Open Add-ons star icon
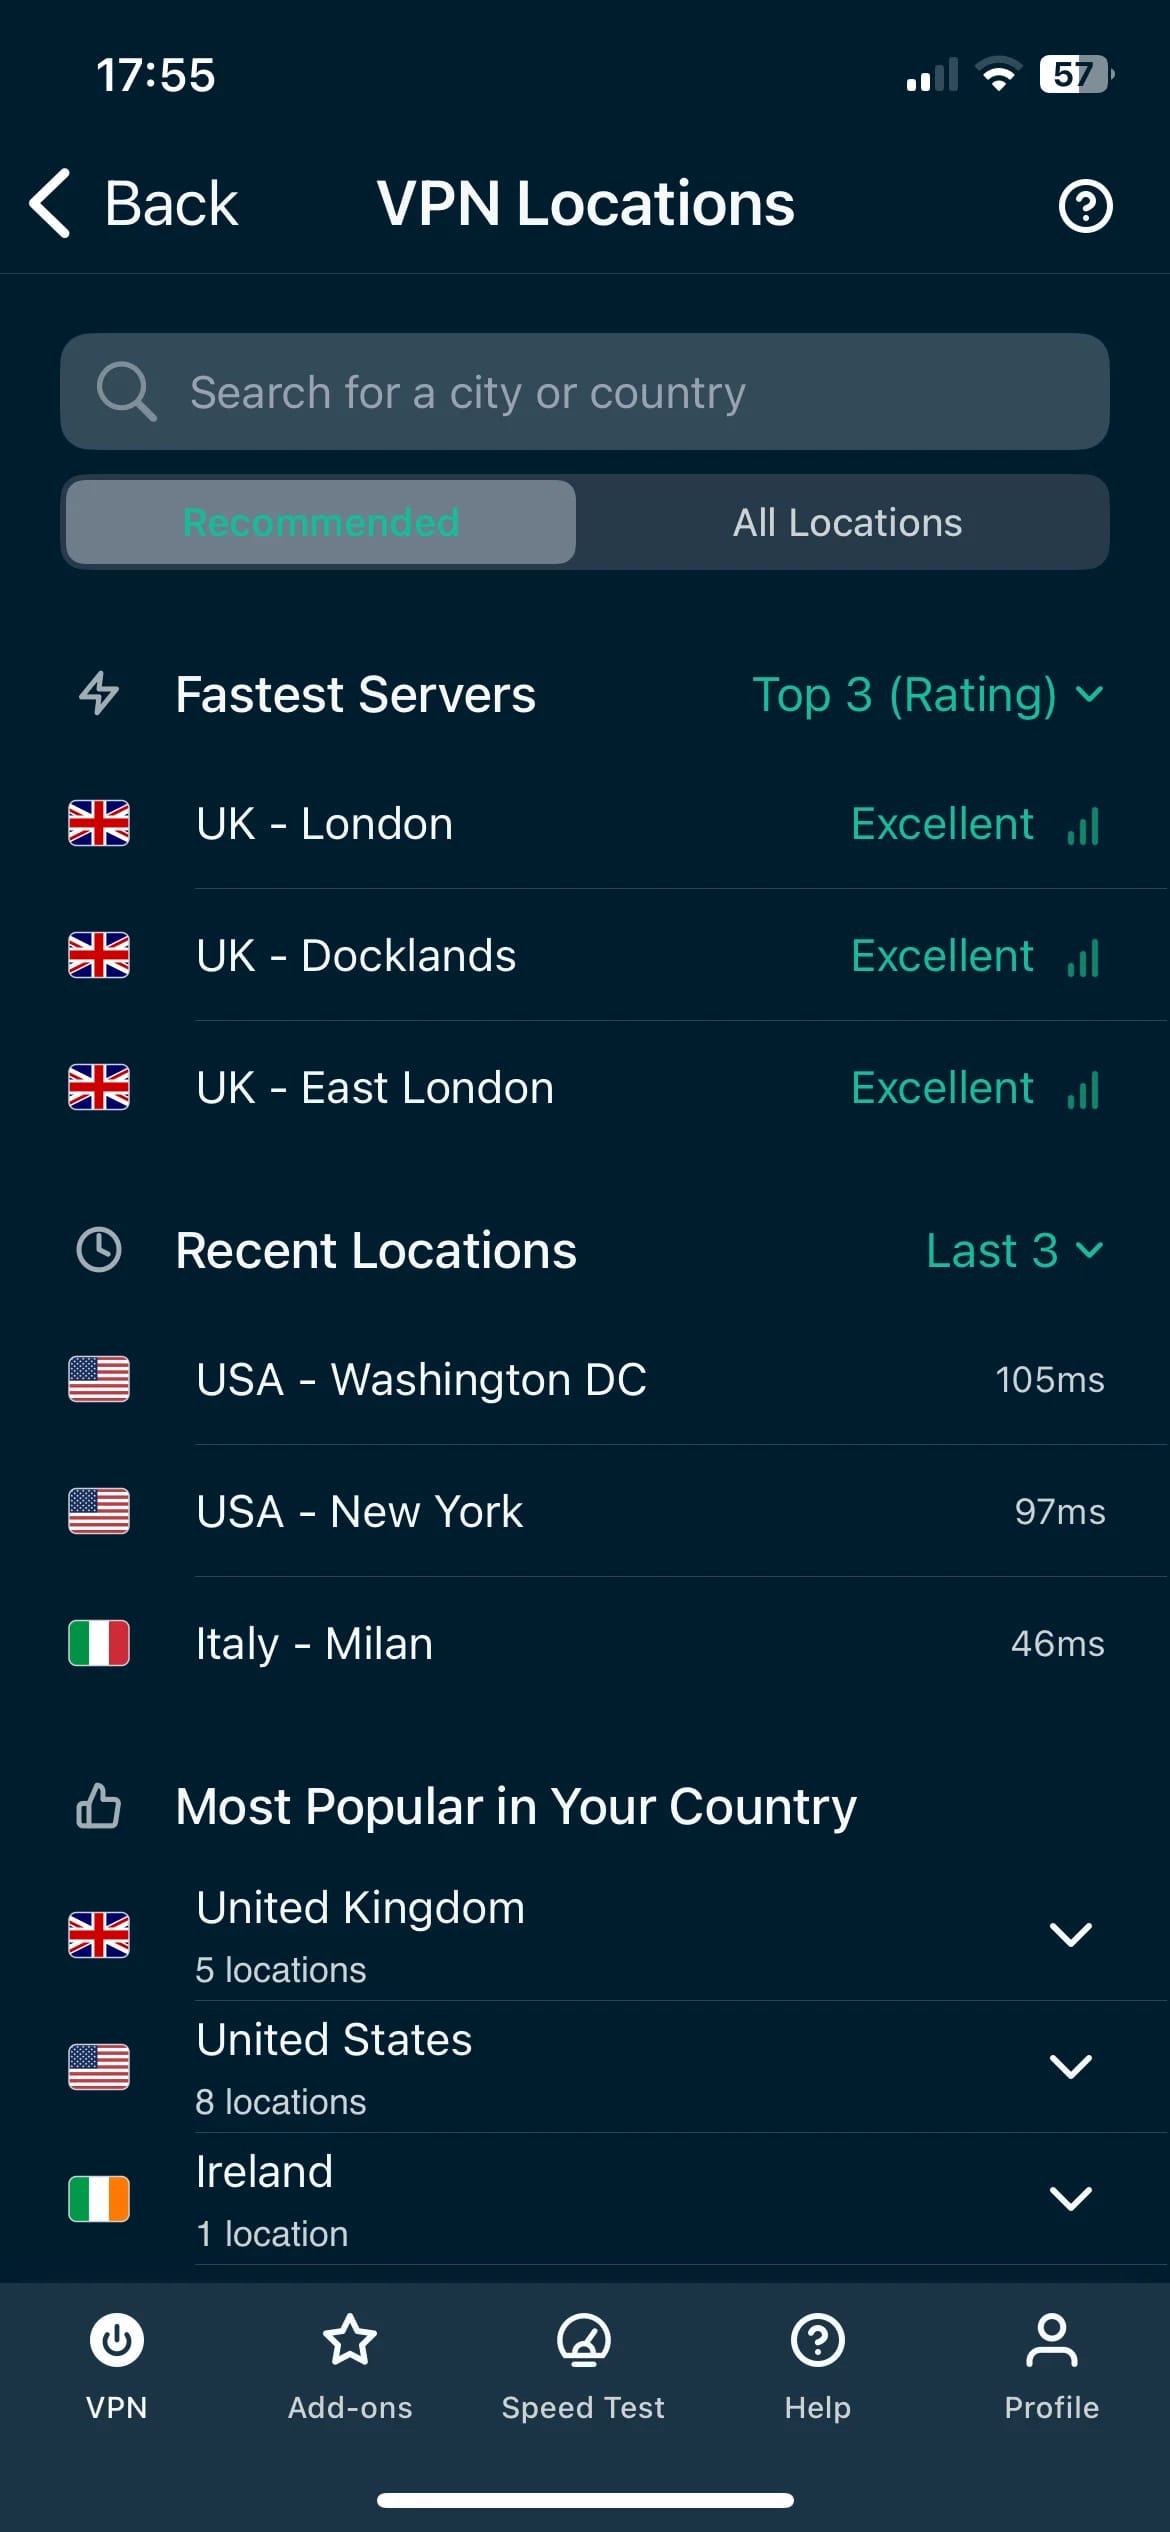Image resolution: width=1170 pixels, height=2532 pixels. click(x=350, y=2341)
